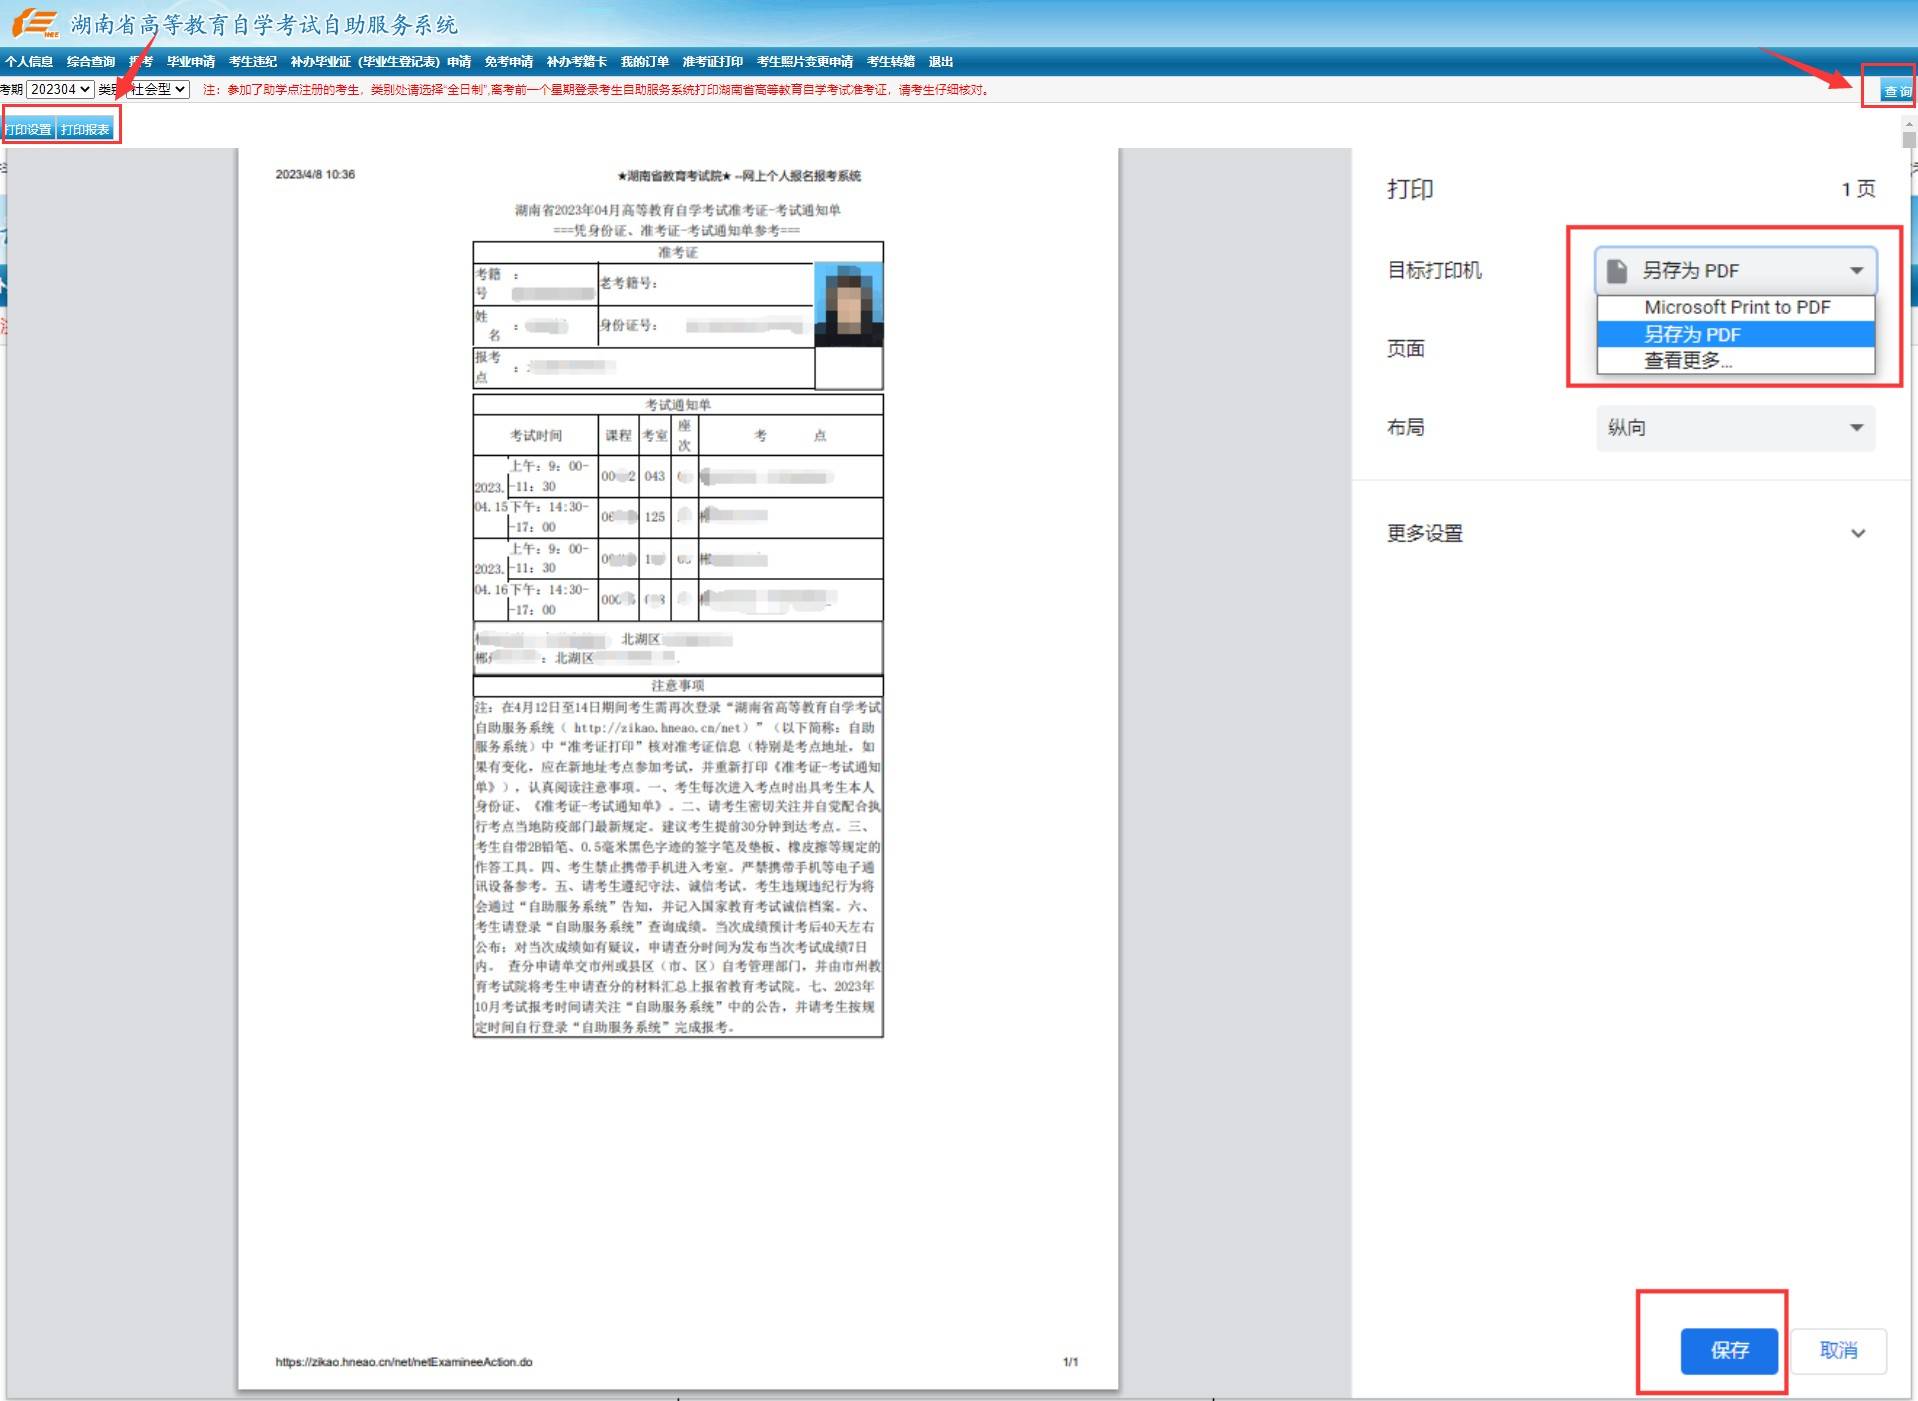Open the 考生转籍 menu item
This screenshot has height=1401, width=1918.
(x=891, y=62)
